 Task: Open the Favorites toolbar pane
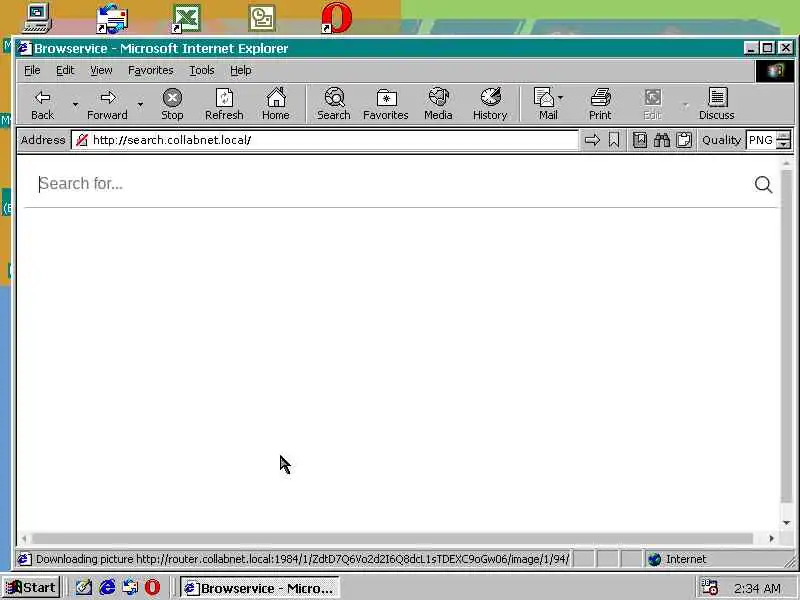pos(386,105)
